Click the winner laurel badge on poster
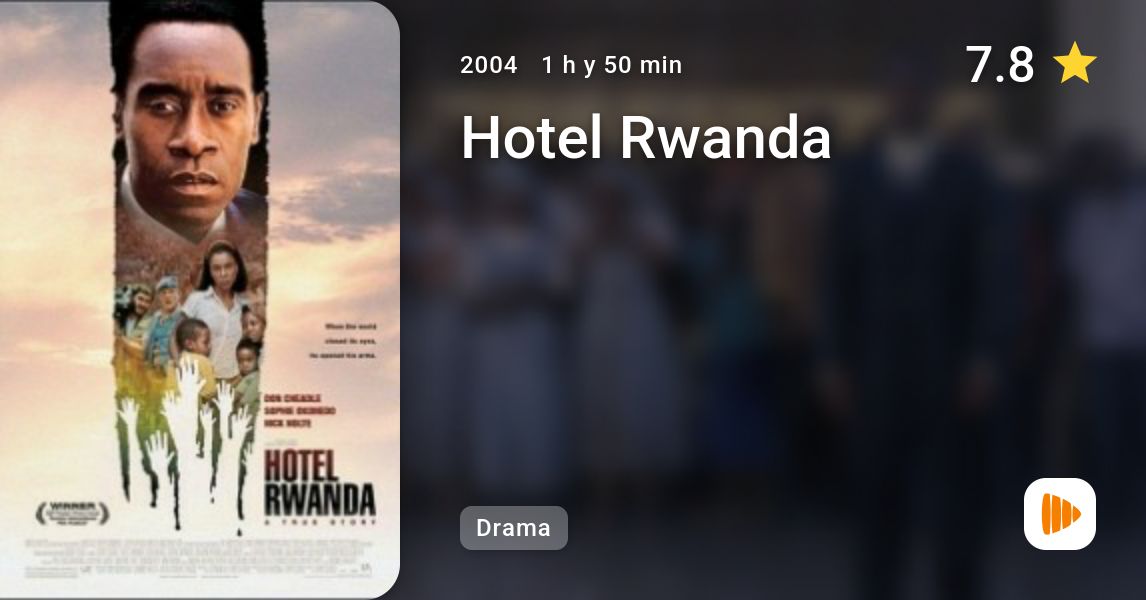 [x=72, y=513]
